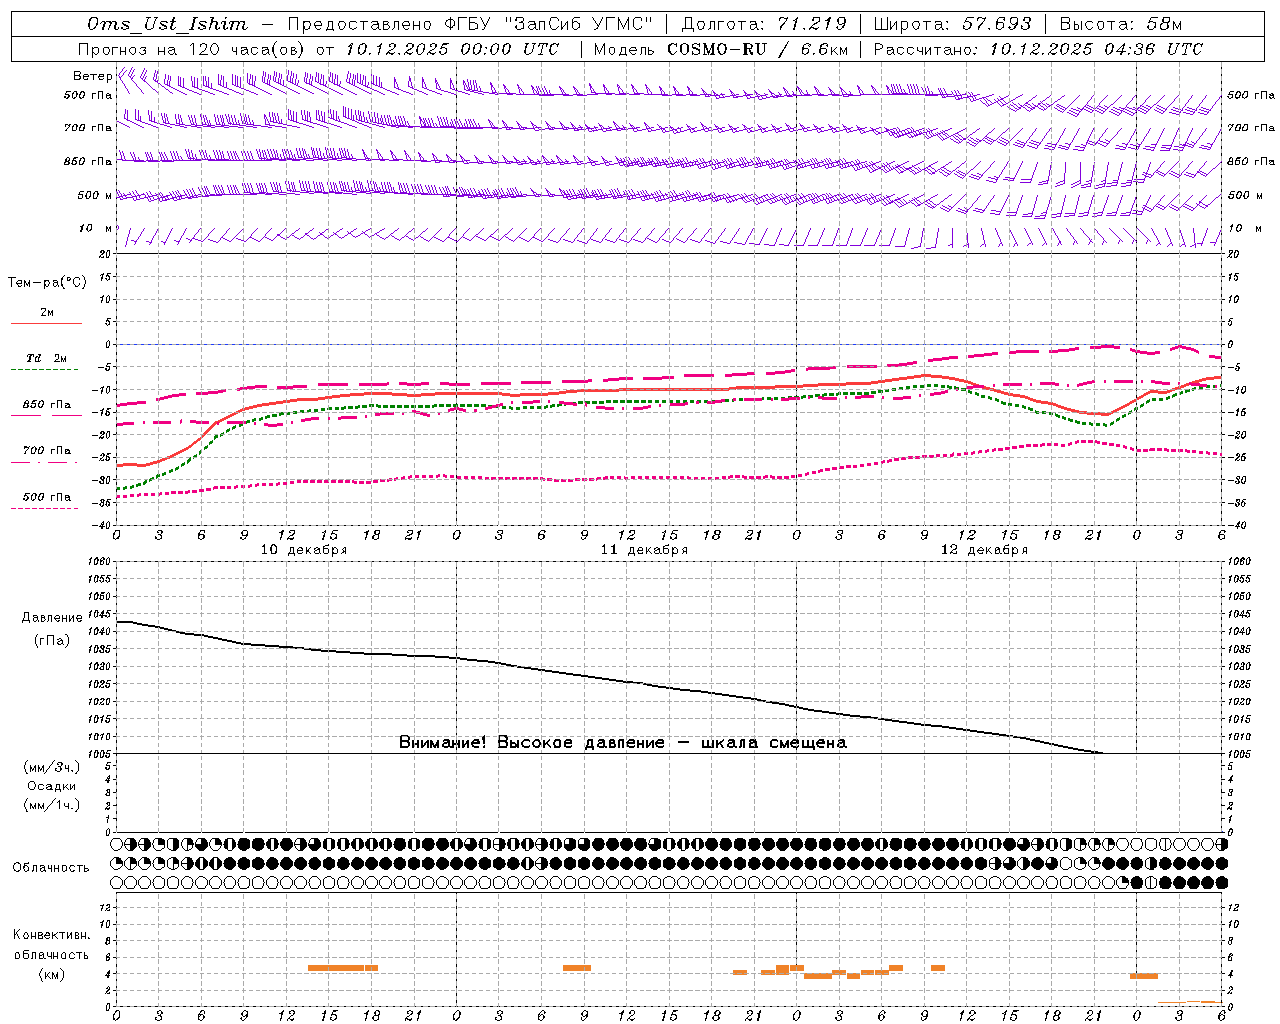Click the left '500 м' wind level label
This screenshot has height=1024, width=1280.
(x=95, y=195)
